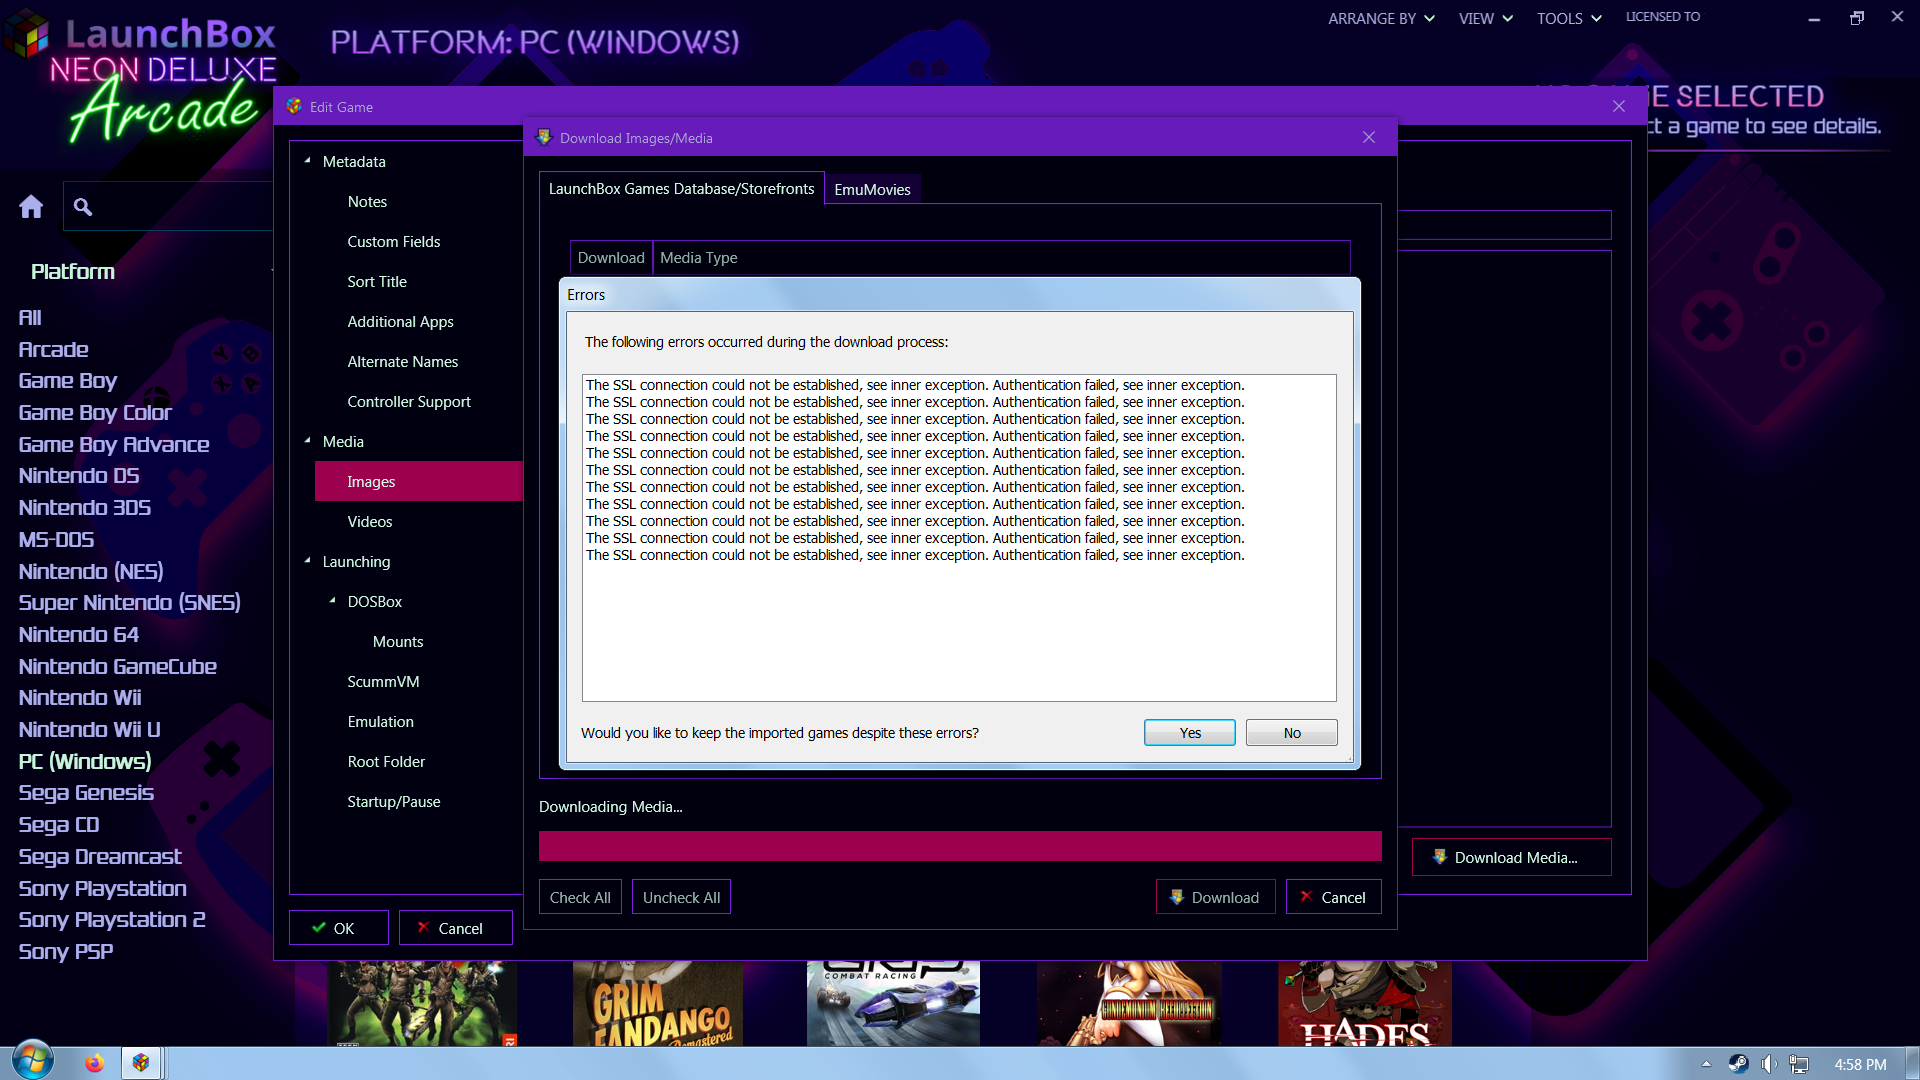Click the LaunchBox logo cube icon
This screenshot has width=1920, height=1080.
(27, 33)
